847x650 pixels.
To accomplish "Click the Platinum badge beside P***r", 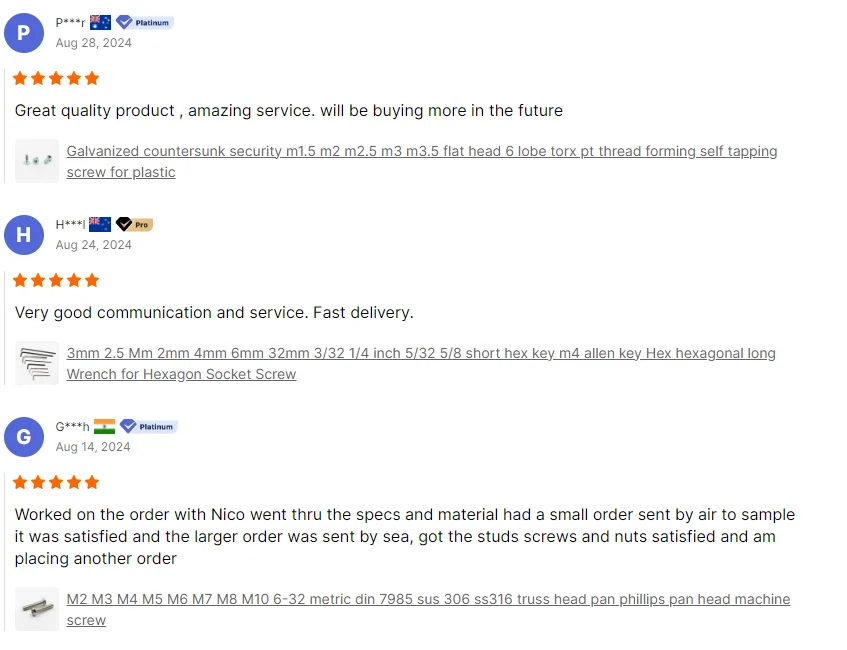I will point(145,22).
